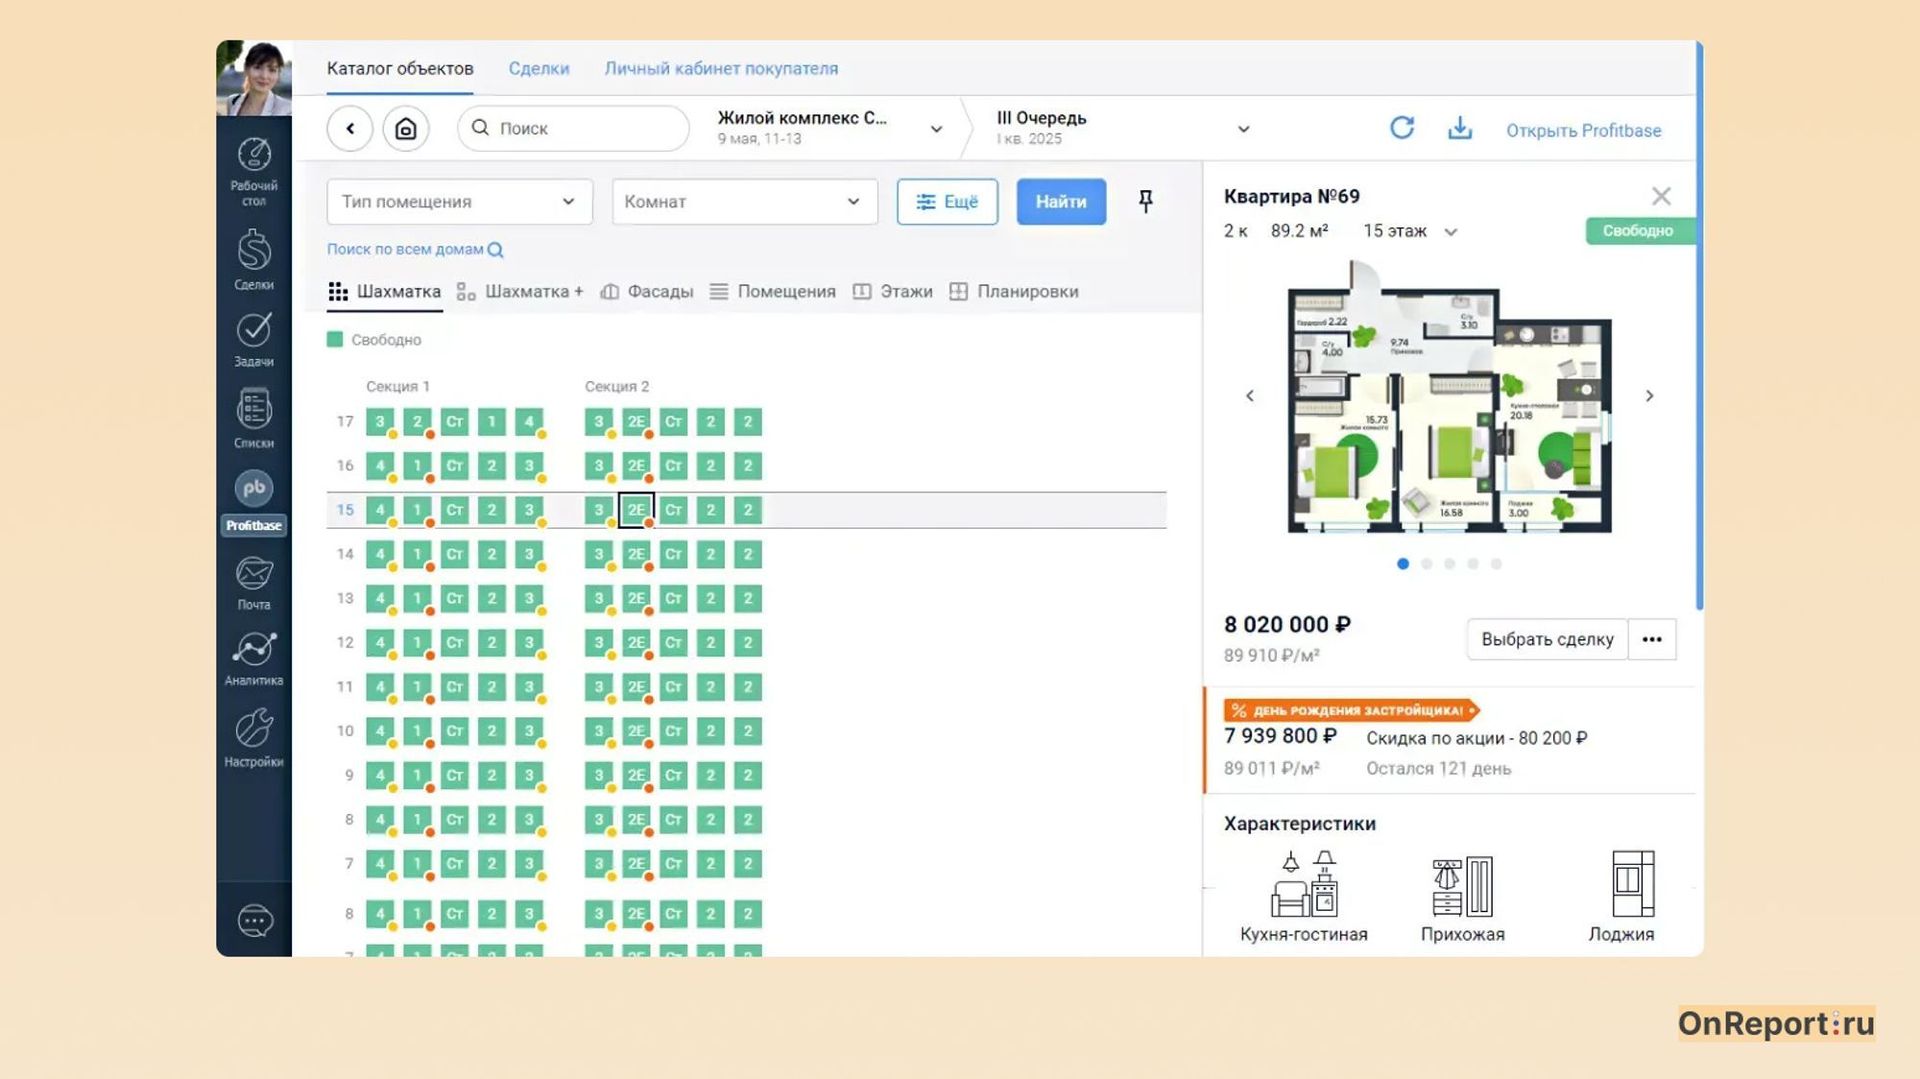Expand the 15 этаж floor selector
Viewport: 1920px width, 1079px height.
[1410, 232]
